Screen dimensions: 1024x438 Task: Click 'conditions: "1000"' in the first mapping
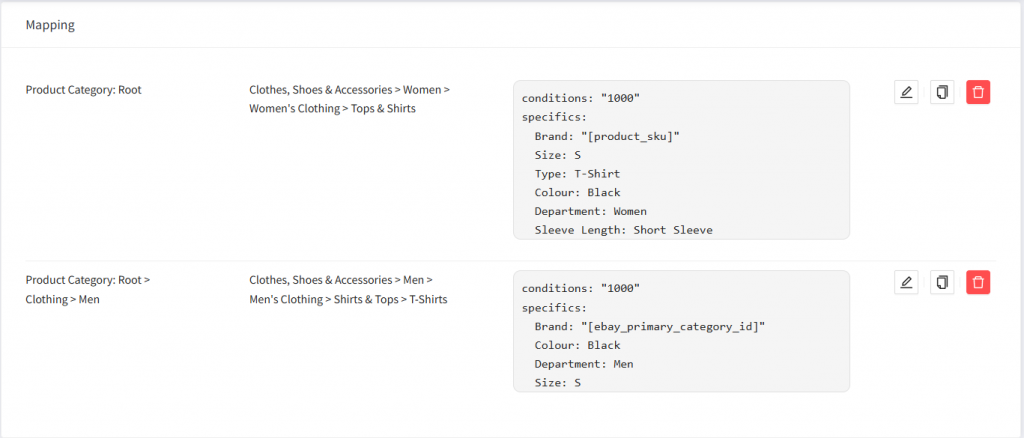coord(580,98)
